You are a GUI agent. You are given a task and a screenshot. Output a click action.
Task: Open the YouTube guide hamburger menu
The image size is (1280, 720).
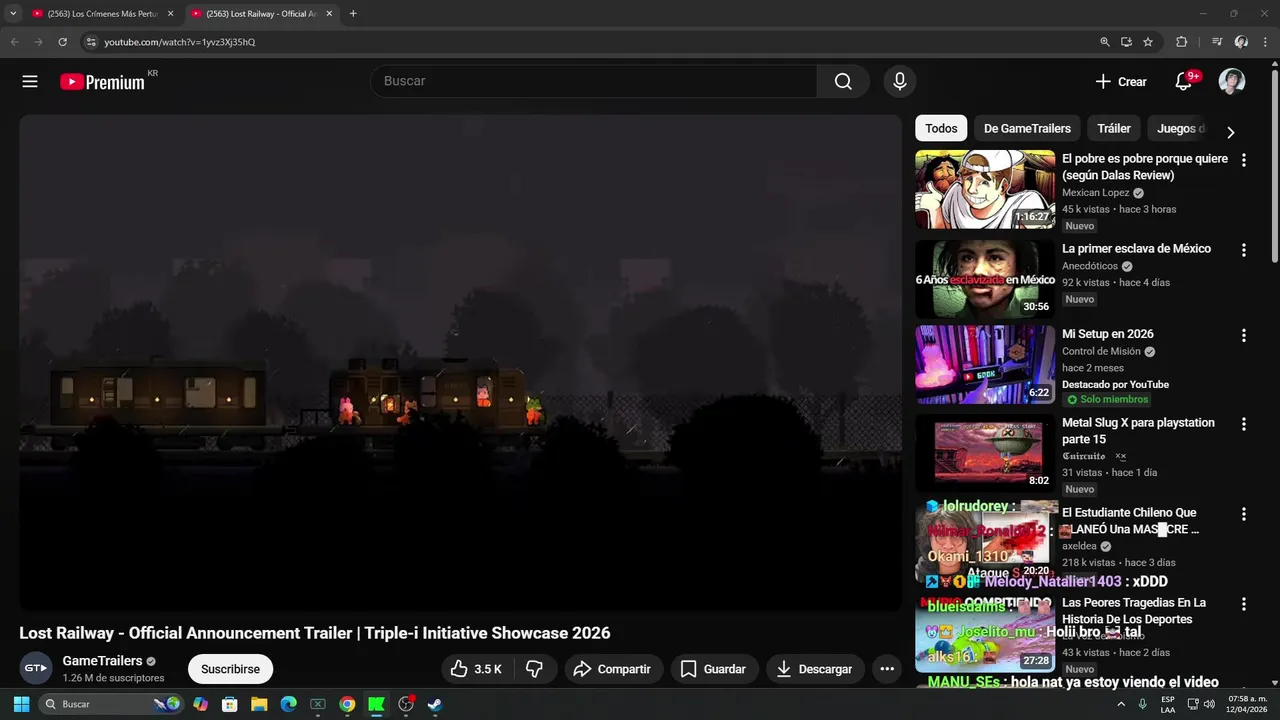tap(30, 82)
